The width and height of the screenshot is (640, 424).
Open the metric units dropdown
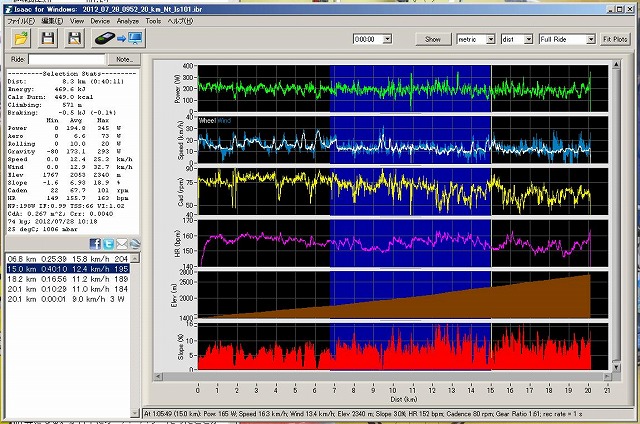pos(489,39)
